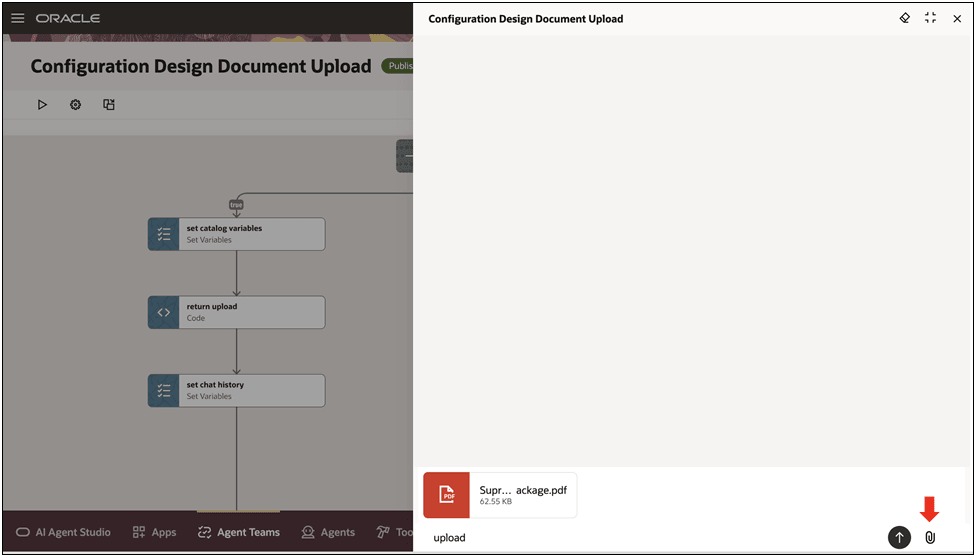Clear the chat with the eraser icon

905,19
